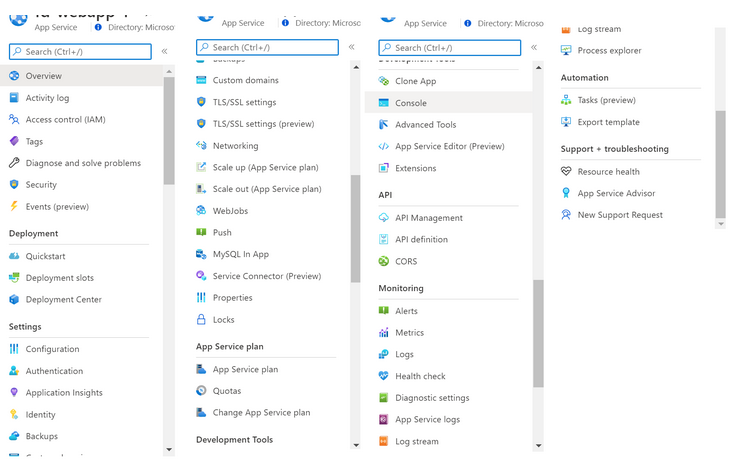The image size is (752, 470).
Task: Click the App Service Editor code icon
Action: [x=384, y=146]
